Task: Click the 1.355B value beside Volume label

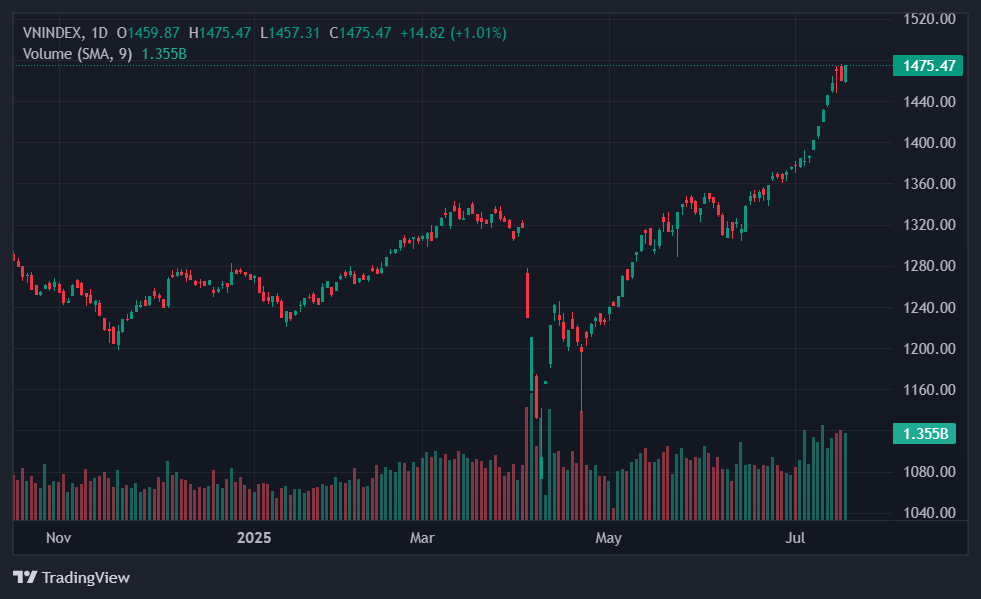Action: pos(164,54)
